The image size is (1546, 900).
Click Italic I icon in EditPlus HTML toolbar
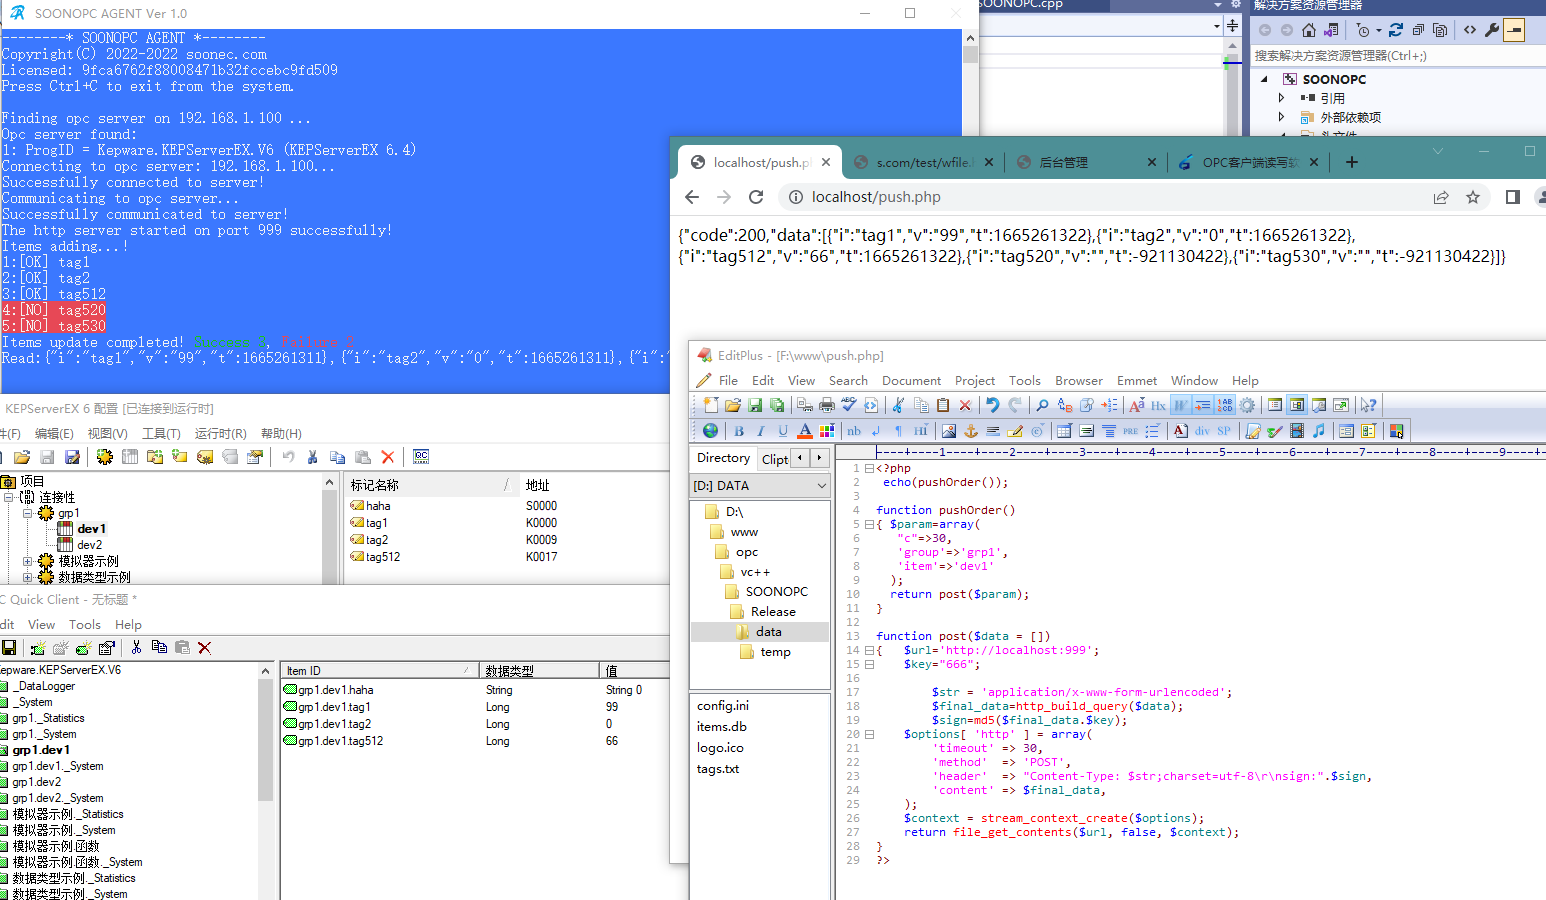pos(761,431)
